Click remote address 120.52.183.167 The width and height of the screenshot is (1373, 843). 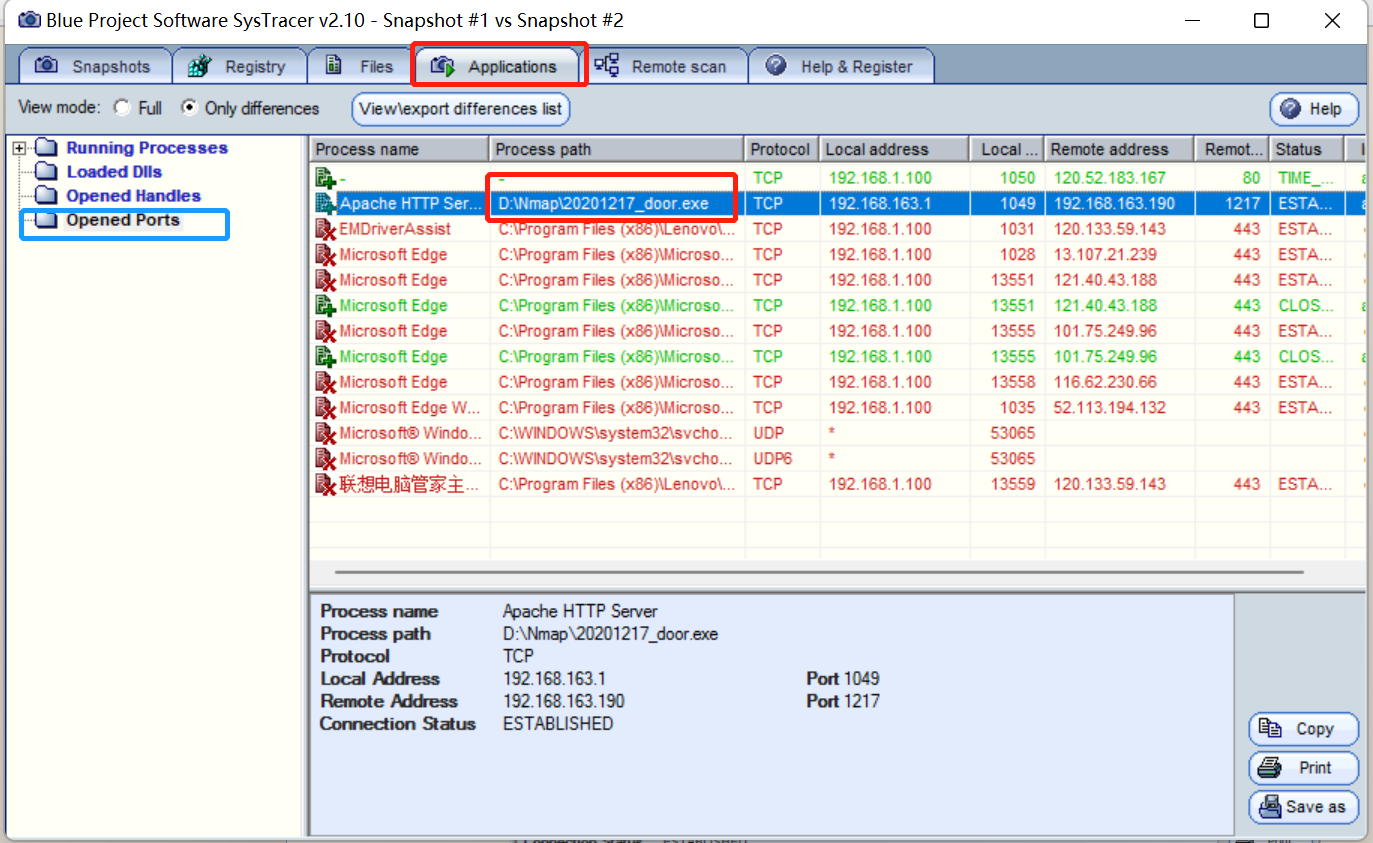point(1110,178)
